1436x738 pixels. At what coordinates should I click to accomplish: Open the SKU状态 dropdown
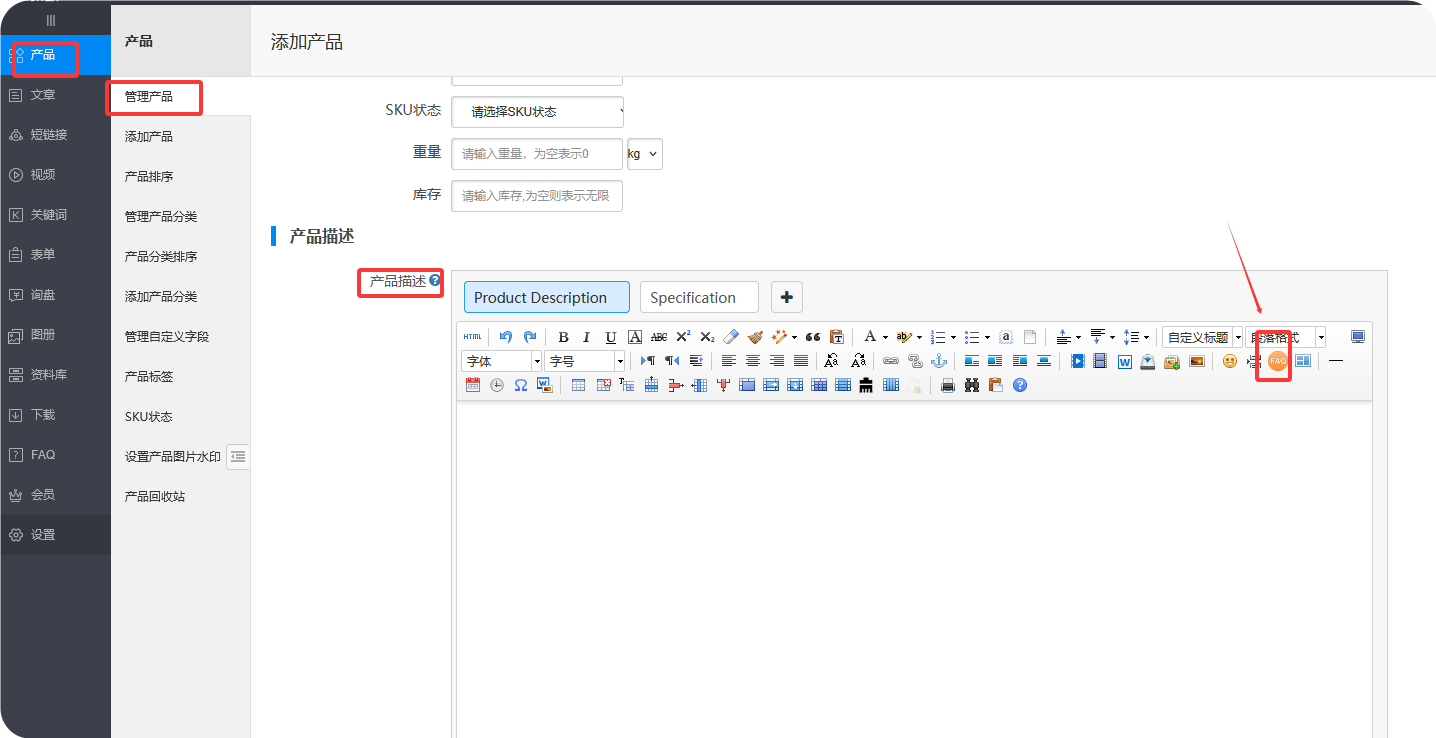point(538,112)
